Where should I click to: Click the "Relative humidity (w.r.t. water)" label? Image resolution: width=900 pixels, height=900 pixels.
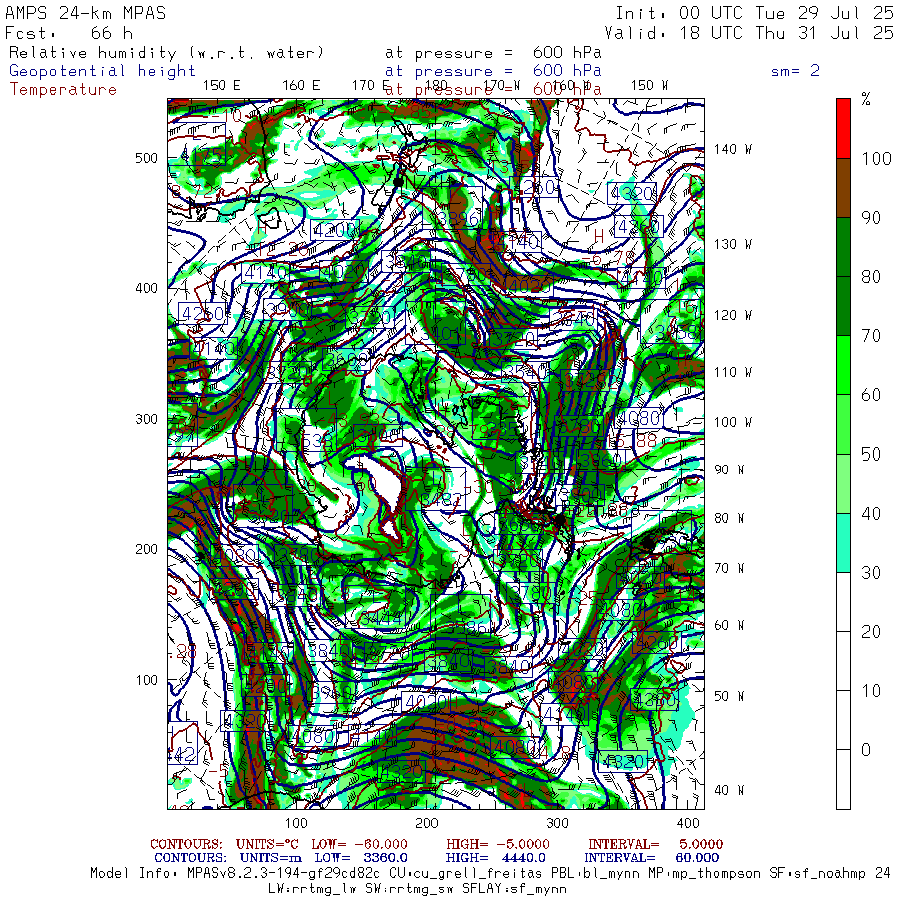166,53
